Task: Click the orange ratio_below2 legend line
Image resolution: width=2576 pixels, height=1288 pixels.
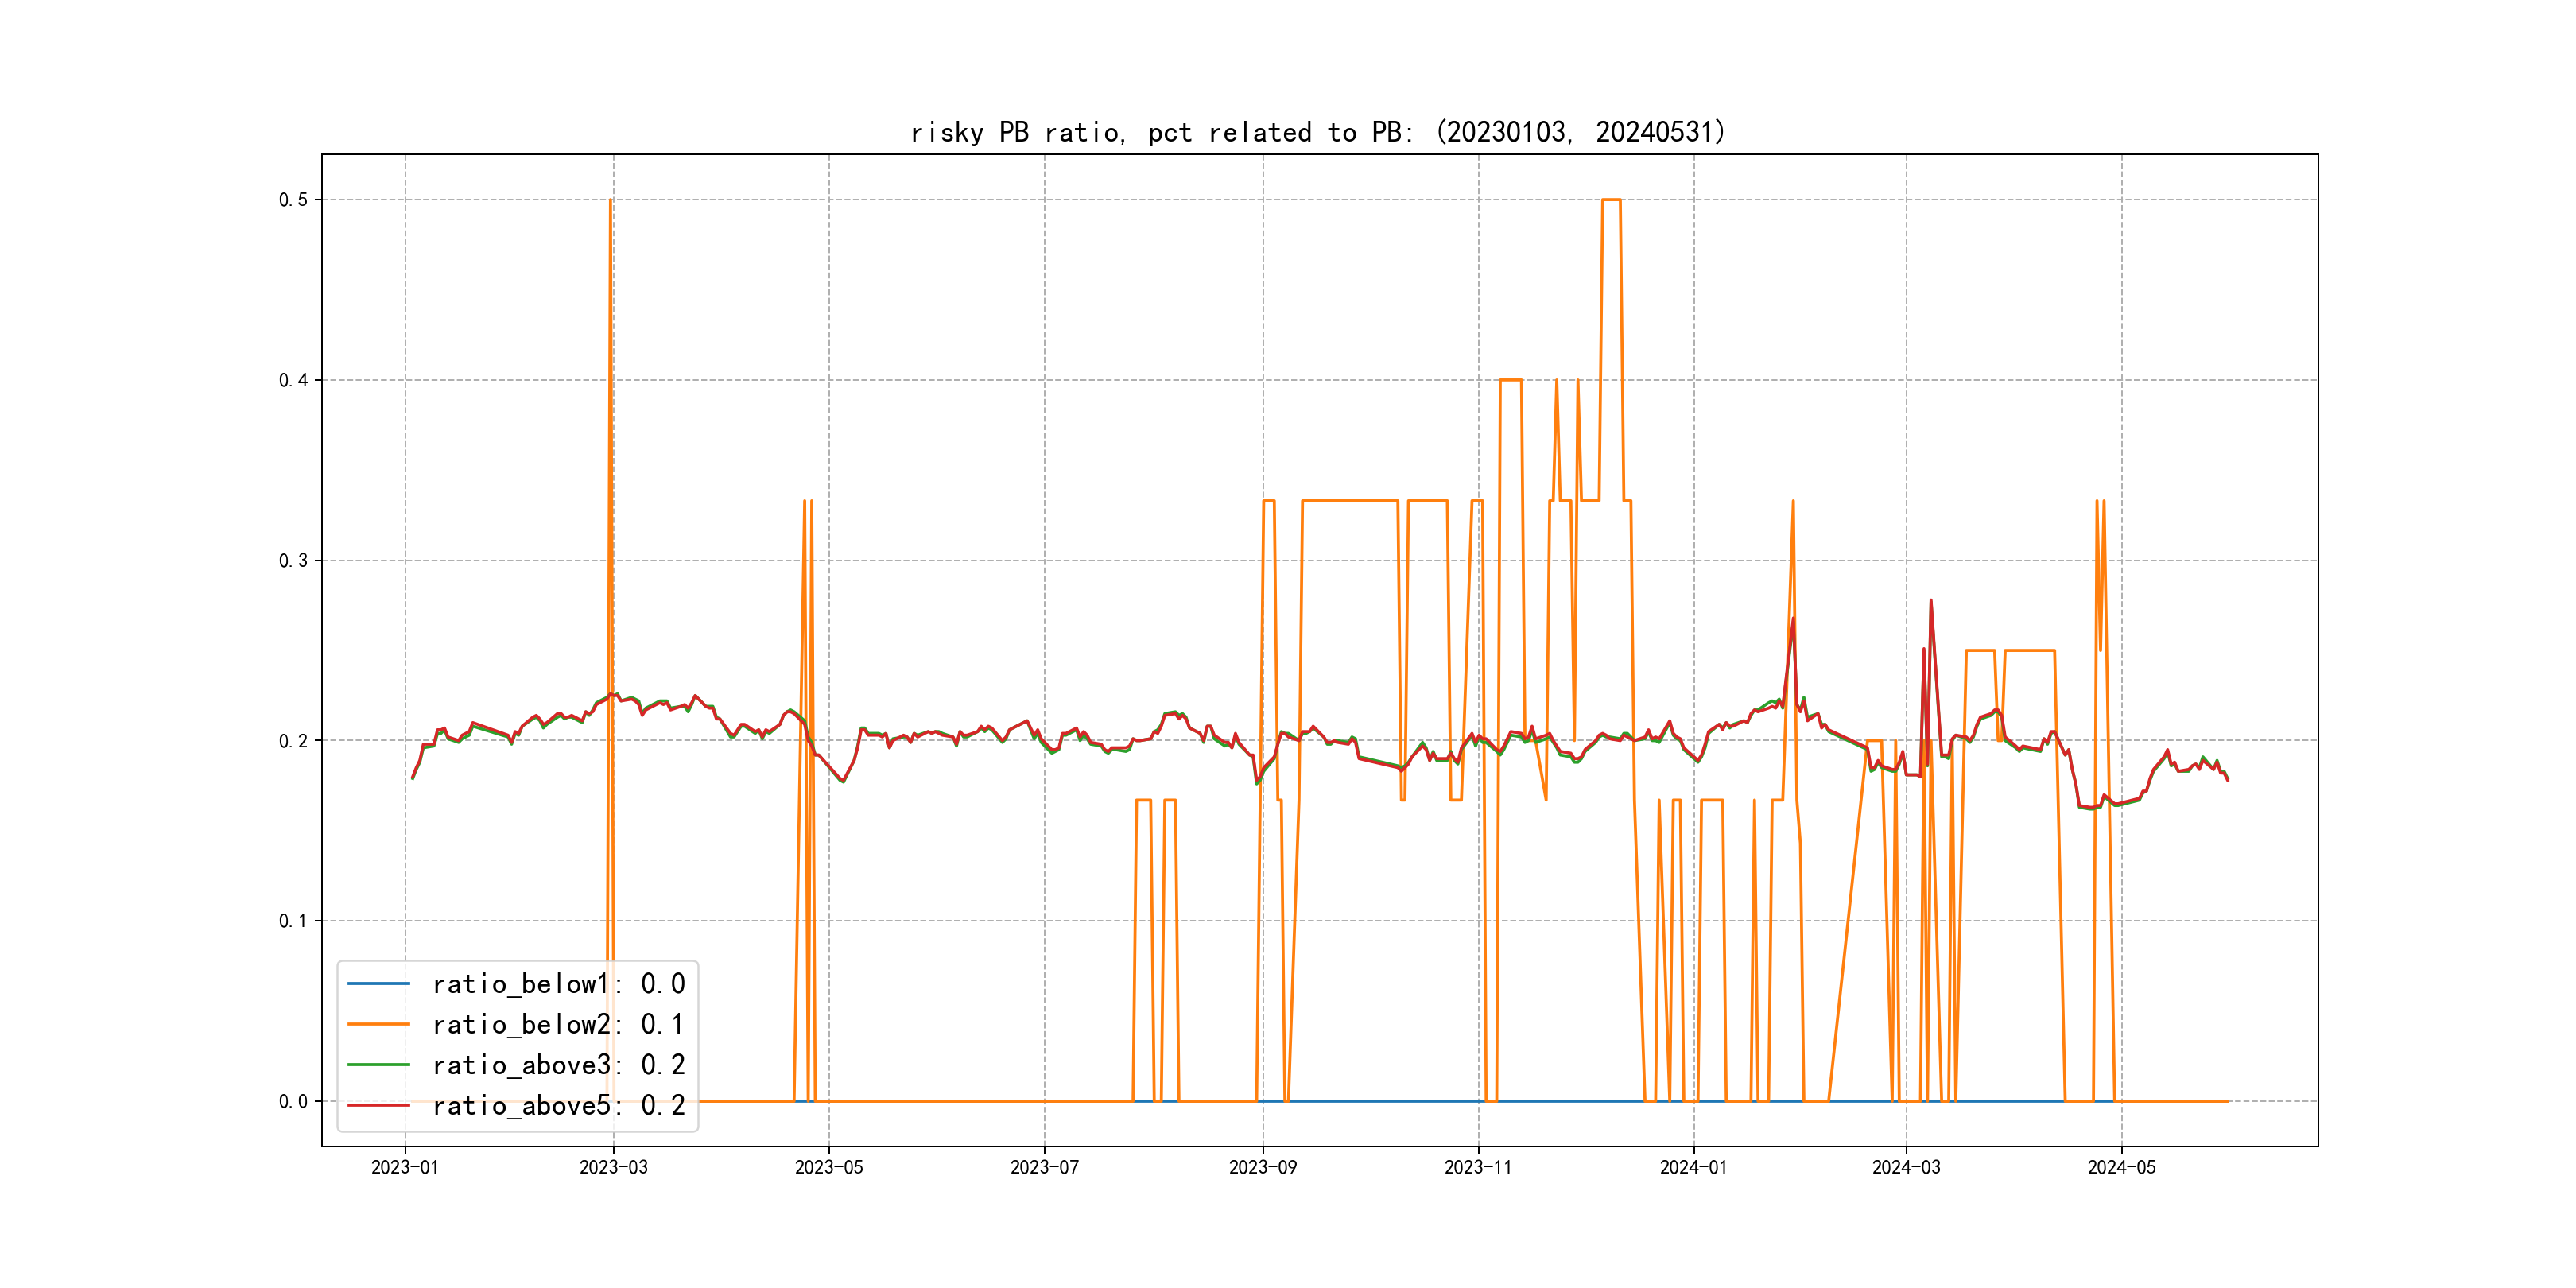Action: (378, 1024)
